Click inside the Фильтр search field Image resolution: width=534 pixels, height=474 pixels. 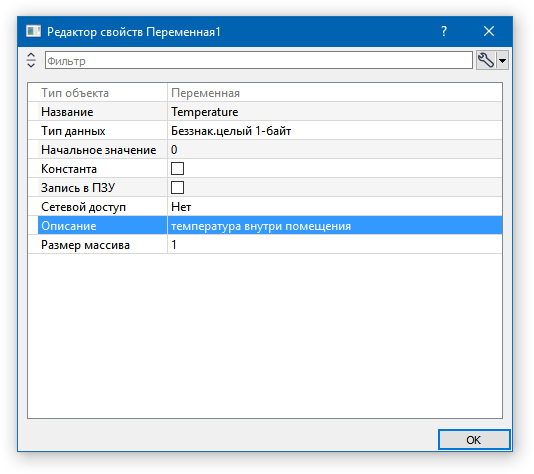pos(258,61)
